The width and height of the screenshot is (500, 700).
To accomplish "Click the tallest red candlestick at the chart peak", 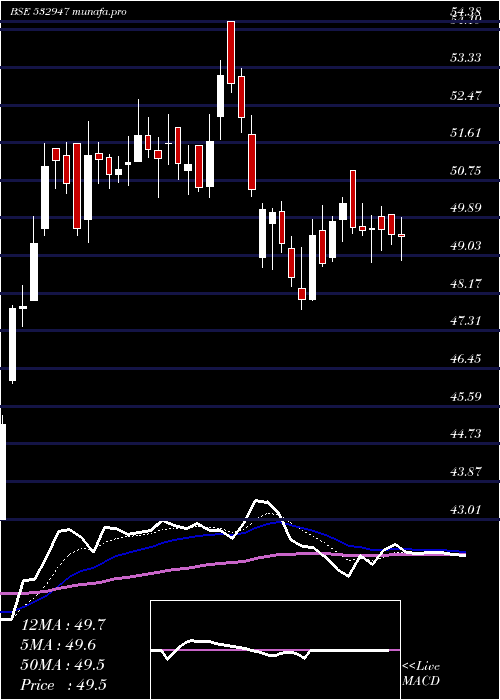I will [x=231, y=52].
